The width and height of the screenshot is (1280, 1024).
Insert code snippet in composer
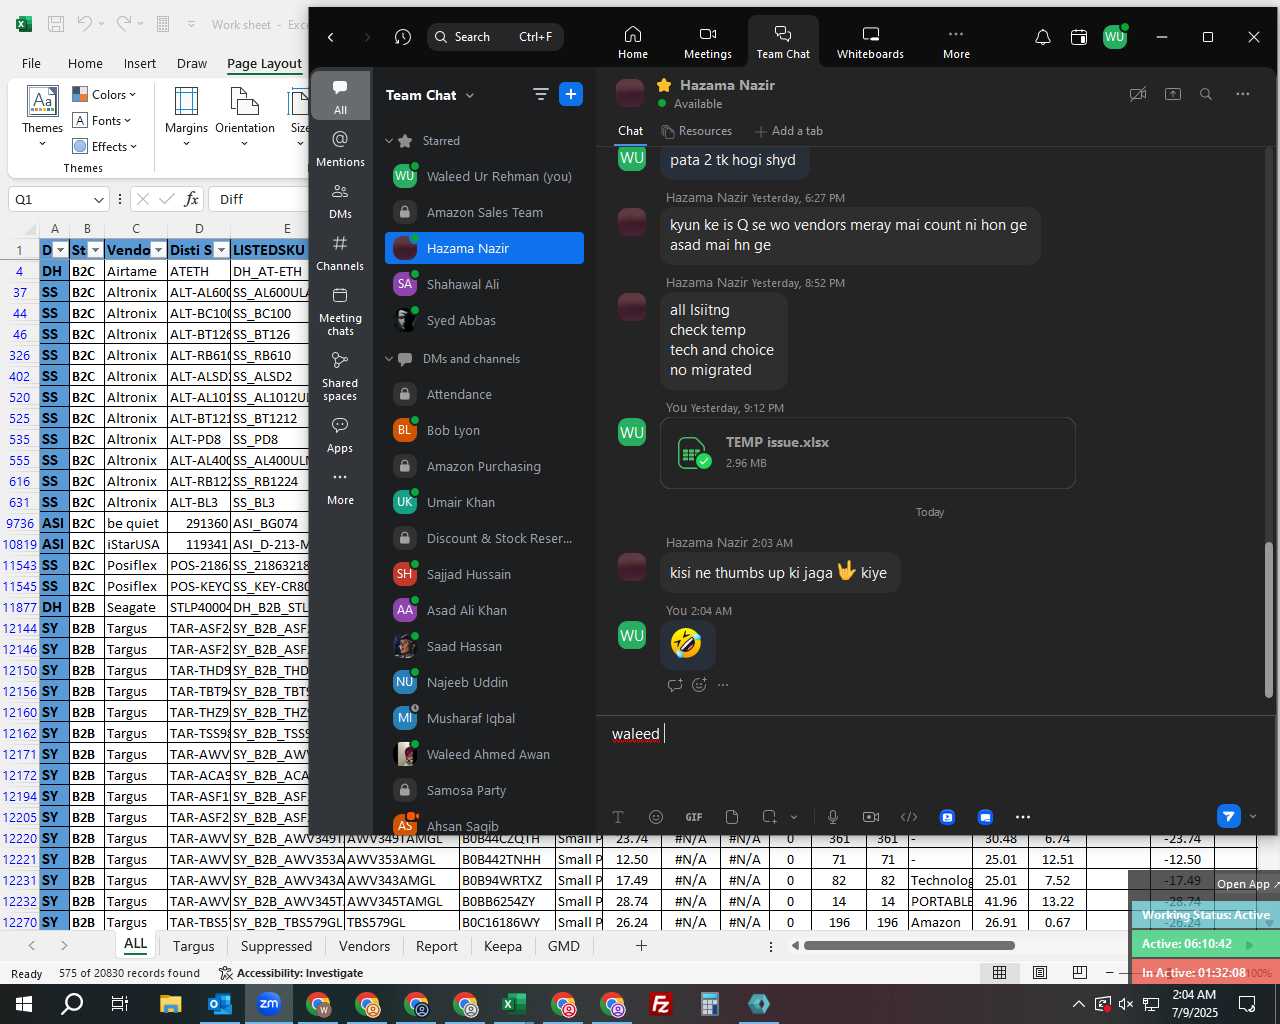pos(909,817)
